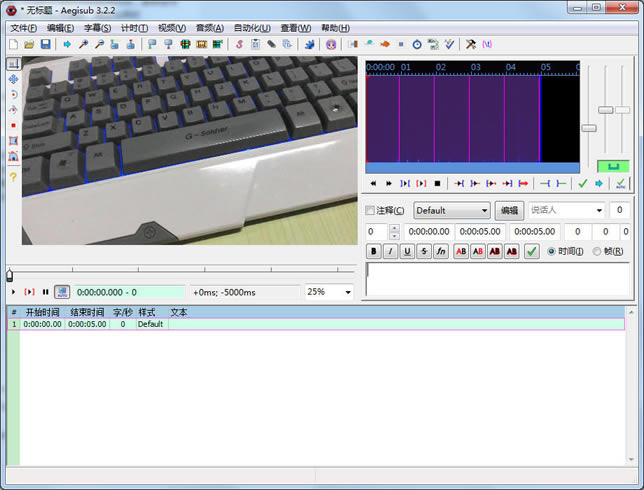This screenshot has width=644, height=490.
Task: Stop audio playback with the square stop button
Action: [x=437, y=184]
